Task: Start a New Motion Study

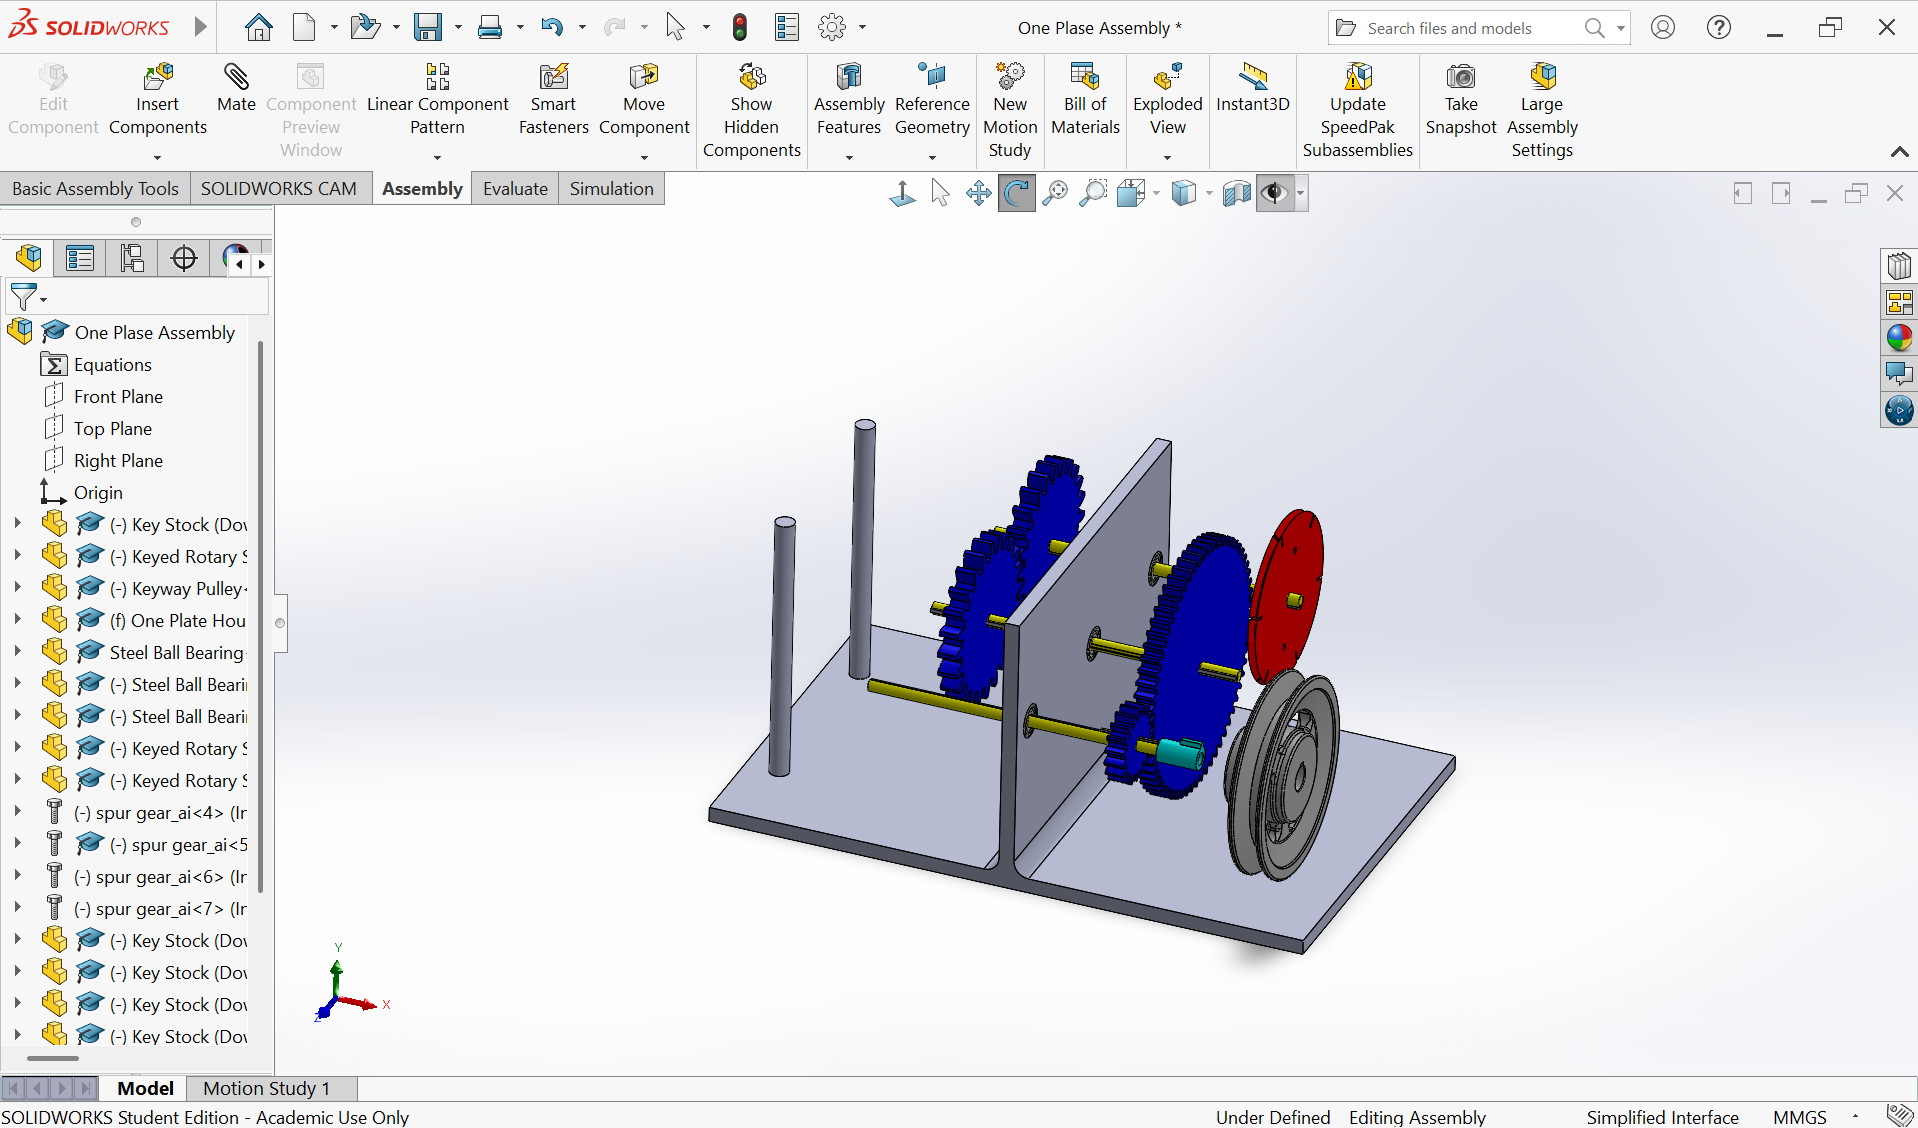Action: point(1010,111)
